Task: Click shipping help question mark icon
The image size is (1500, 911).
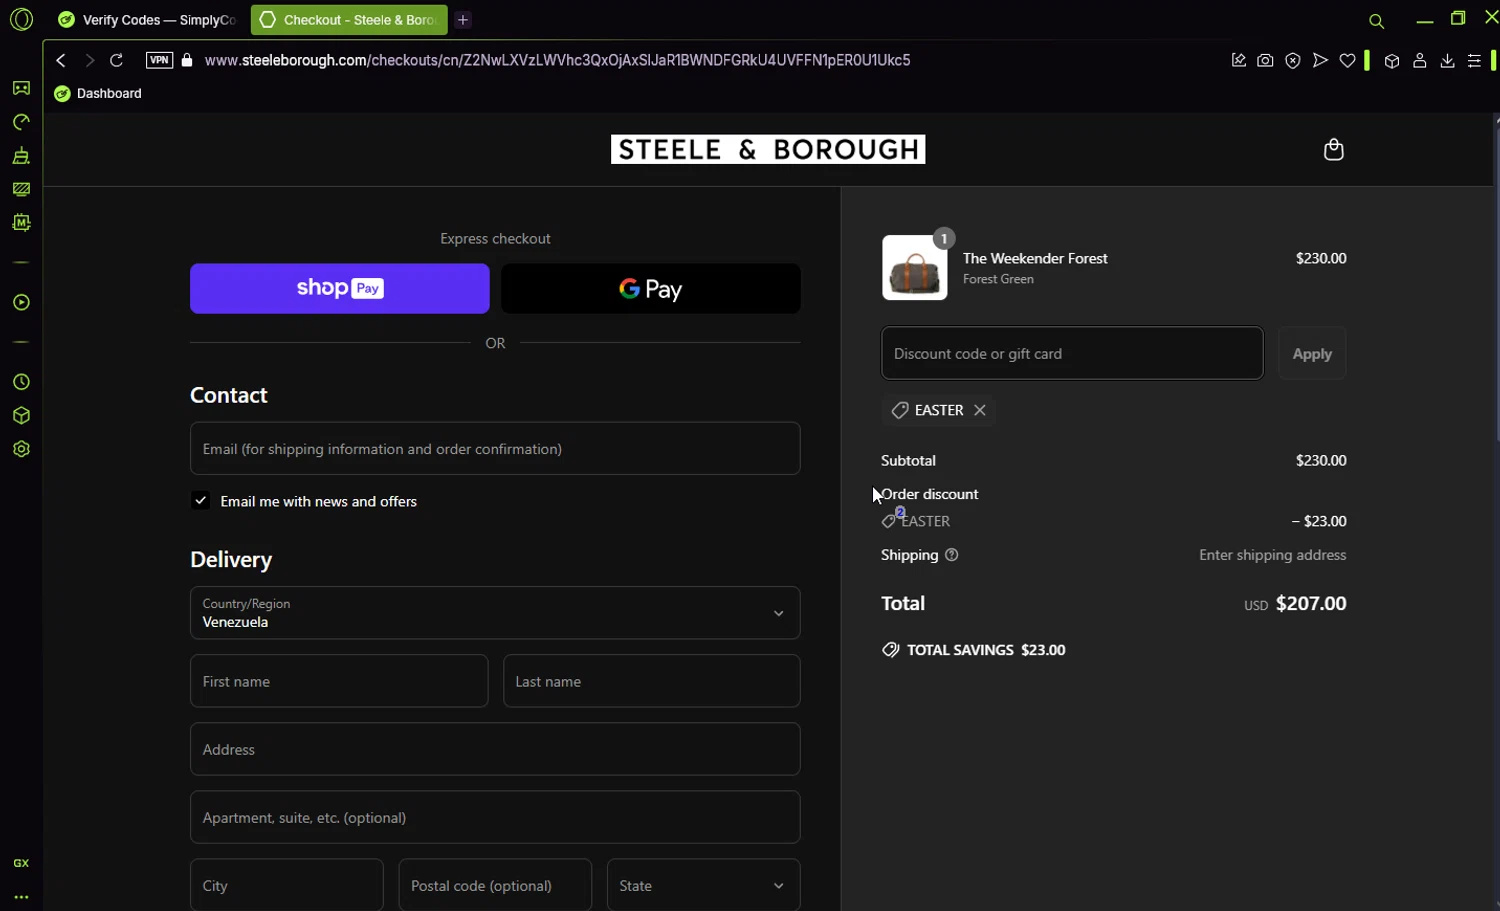Action: click(951, 555)
